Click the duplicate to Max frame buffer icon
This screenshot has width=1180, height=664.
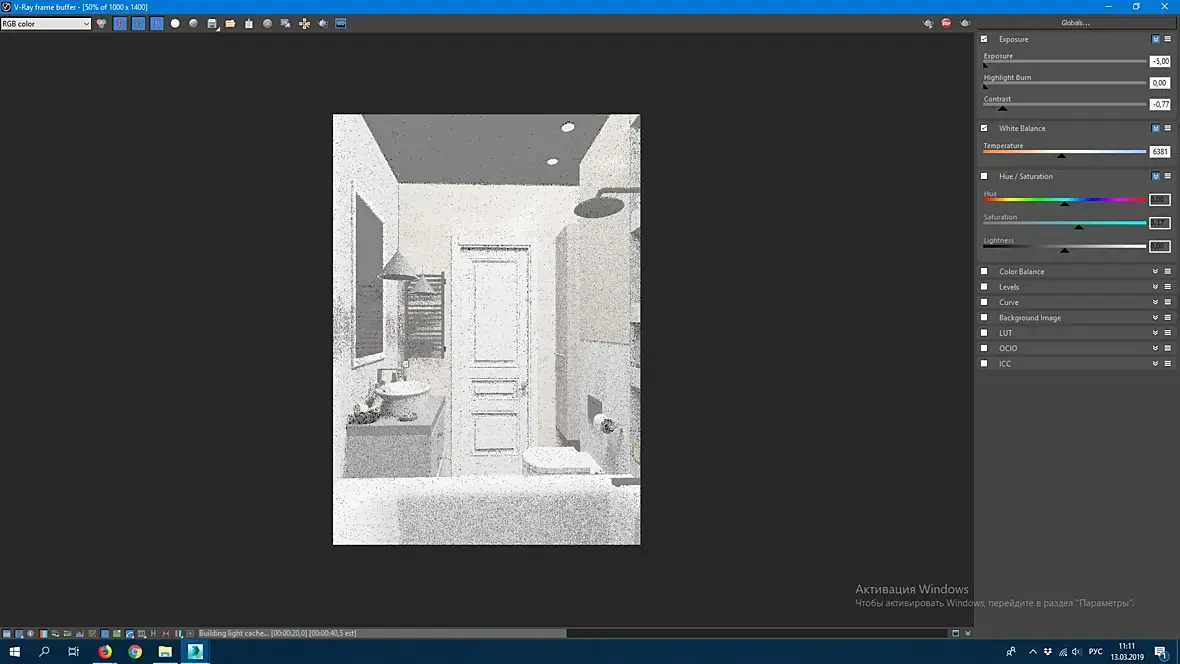tap(267, 23)
